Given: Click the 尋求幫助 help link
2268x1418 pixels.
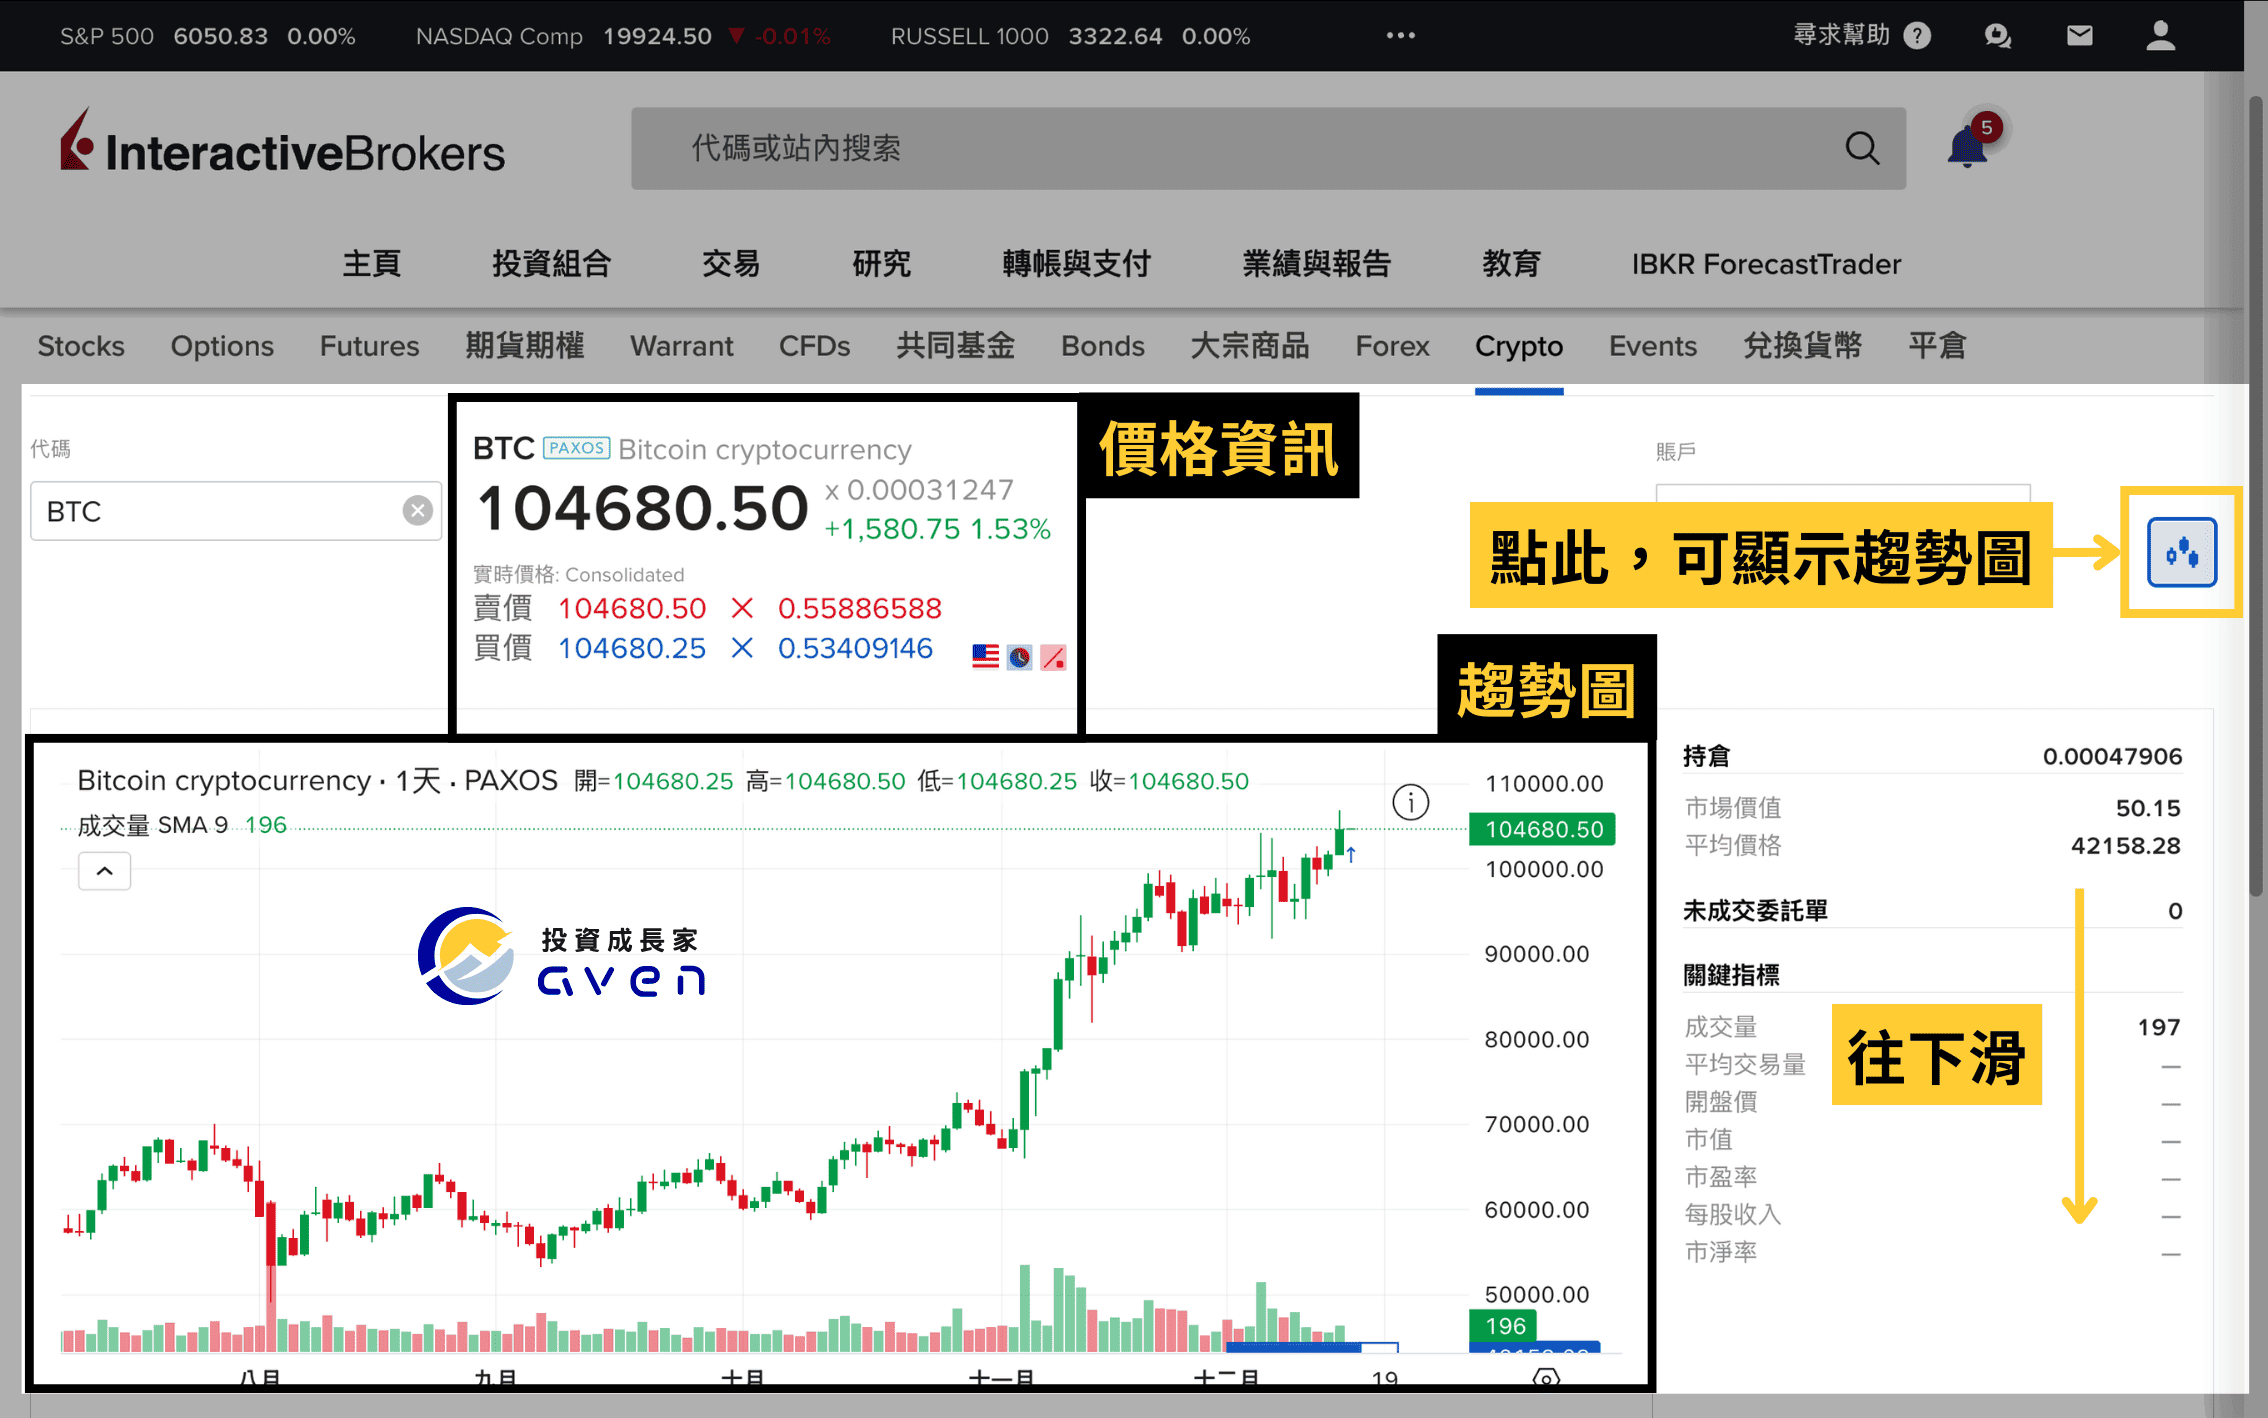Looking at the screenshot, I should click(1841, 36).
